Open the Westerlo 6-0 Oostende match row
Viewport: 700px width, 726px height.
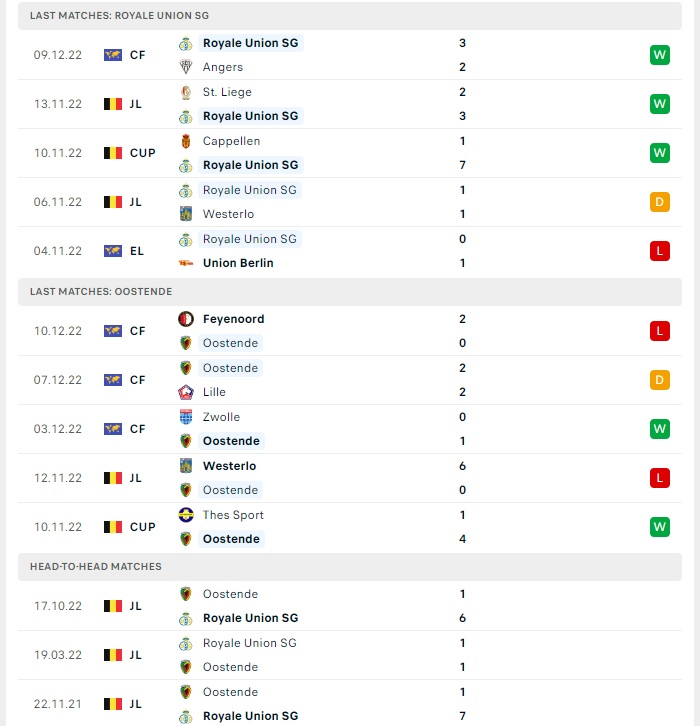(x=350, y=478)
